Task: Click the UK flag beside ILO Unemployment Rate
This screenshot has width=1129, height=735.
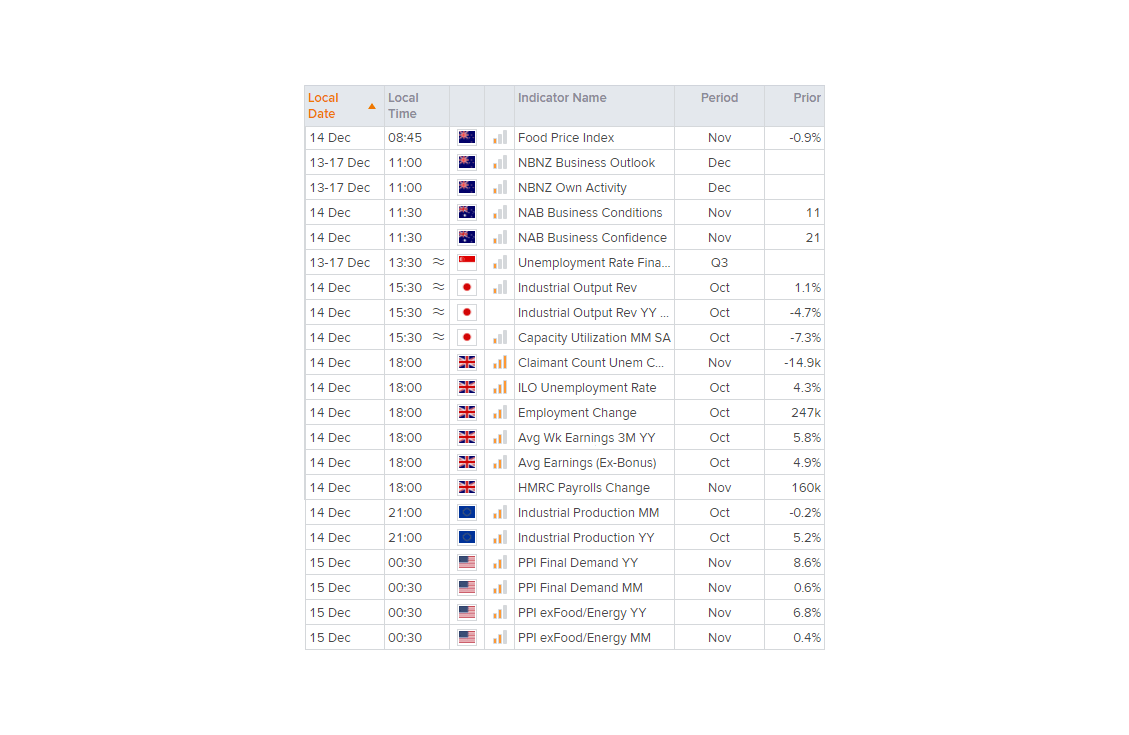Action: point(466,388)
